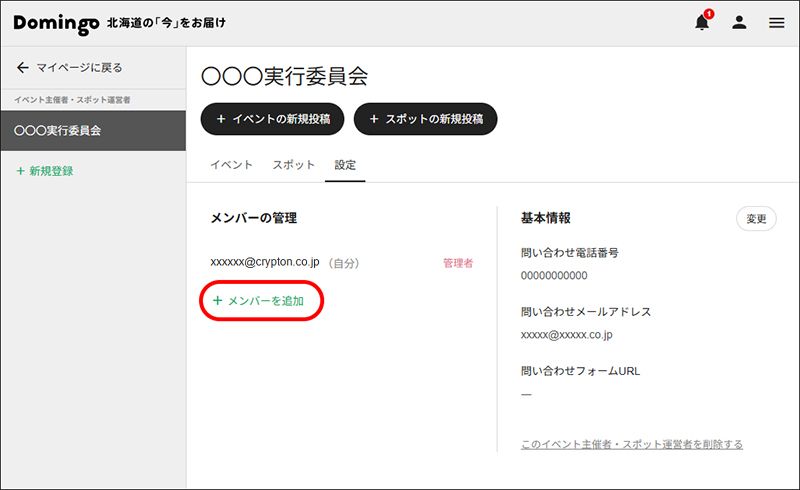Click the イベントの新規投稿 button
Screen dimensions: 800x490
[272, 119]
